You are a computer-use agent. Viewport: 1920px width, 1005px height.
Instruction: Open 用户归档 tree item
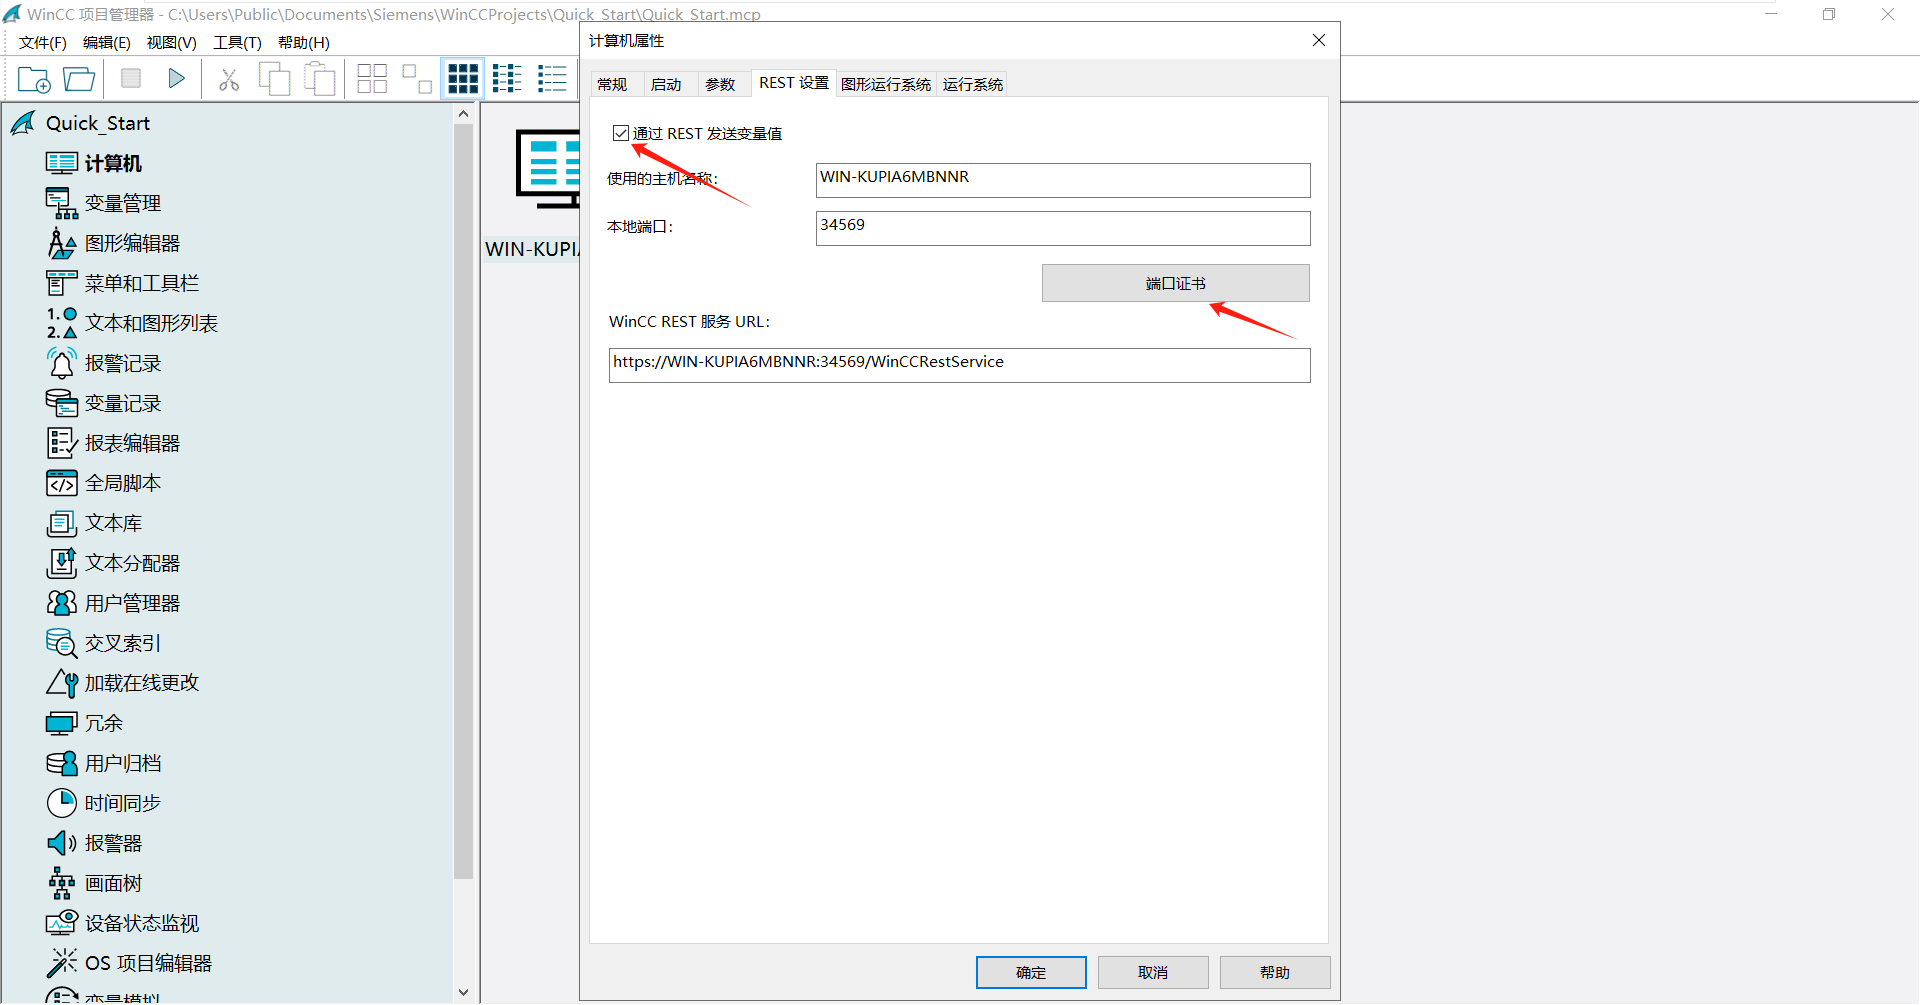[103, 763]
